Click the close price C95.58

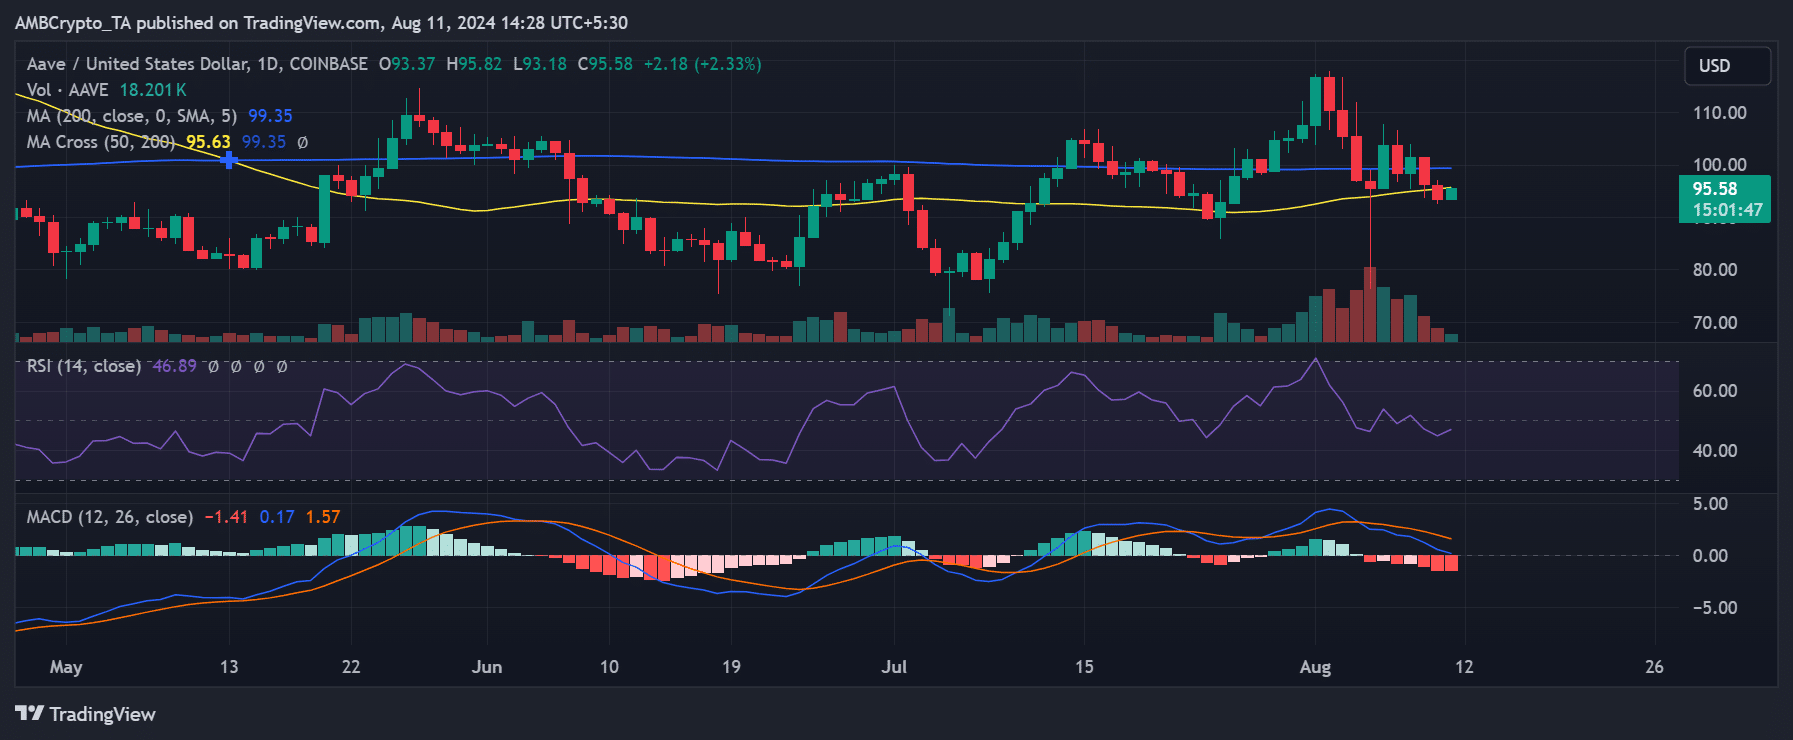(605, 64)
